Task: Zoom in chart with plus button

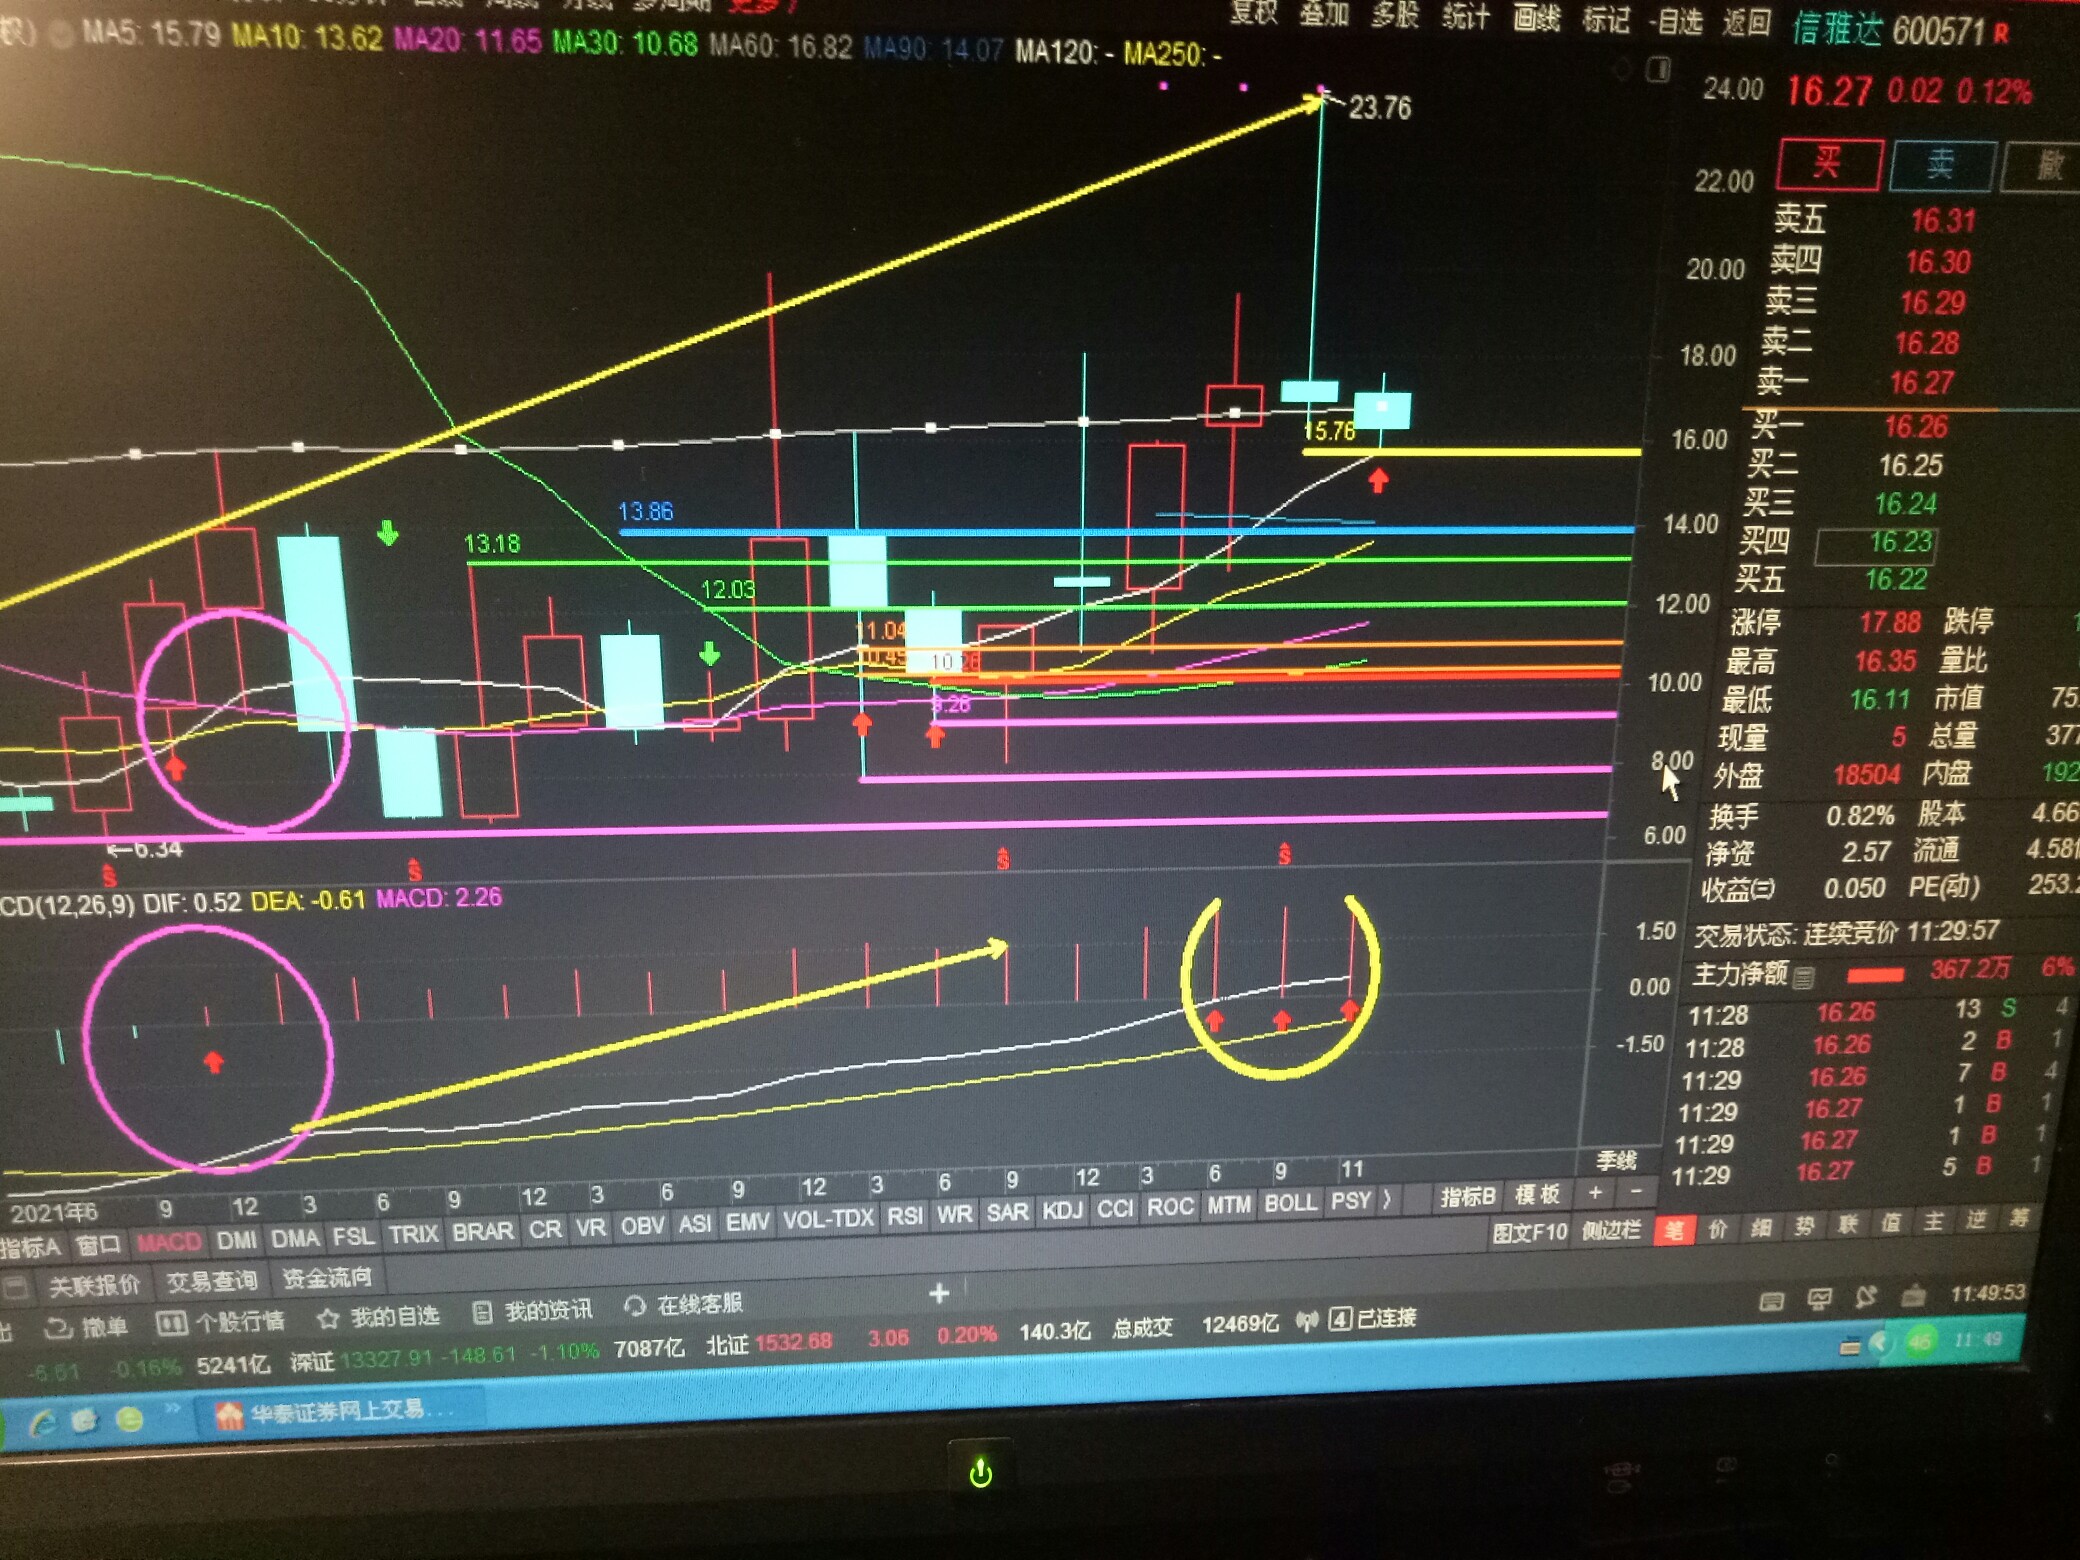Action: (x=1596, y=1192)
